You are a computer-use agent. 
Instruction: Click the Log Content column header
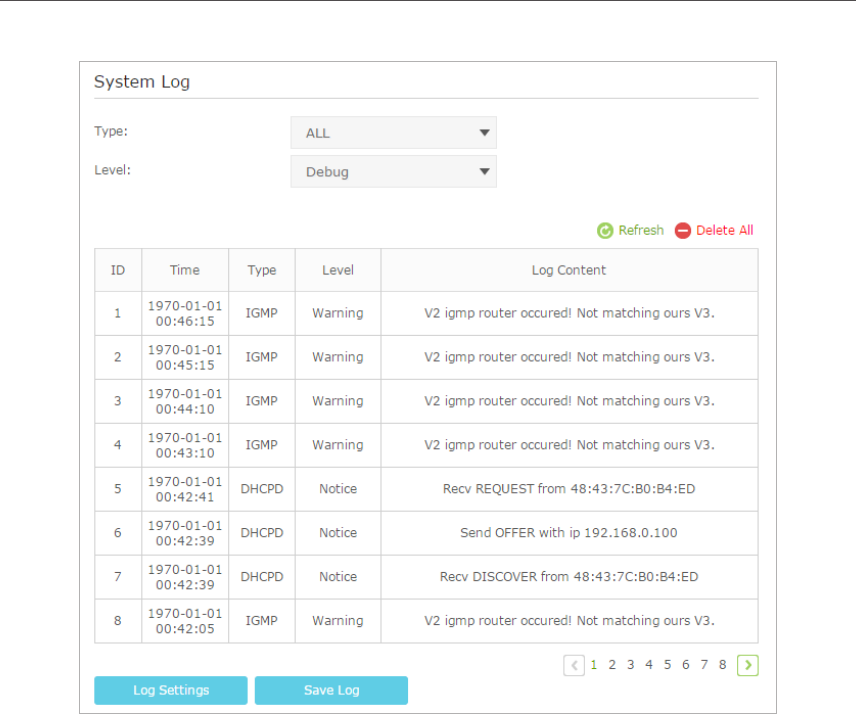point(568,270)
